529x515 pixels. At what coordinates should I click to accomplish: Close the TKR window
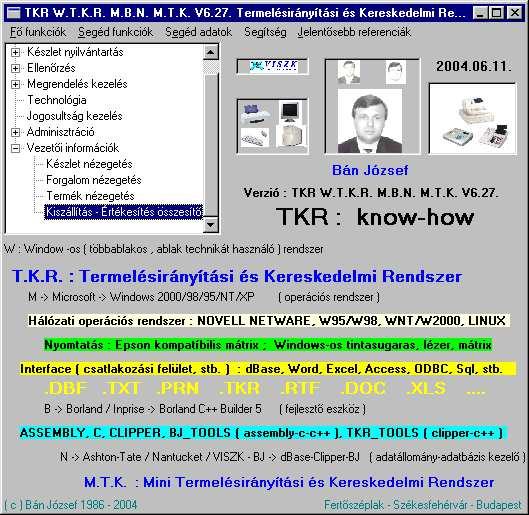[x=515, y=13]
